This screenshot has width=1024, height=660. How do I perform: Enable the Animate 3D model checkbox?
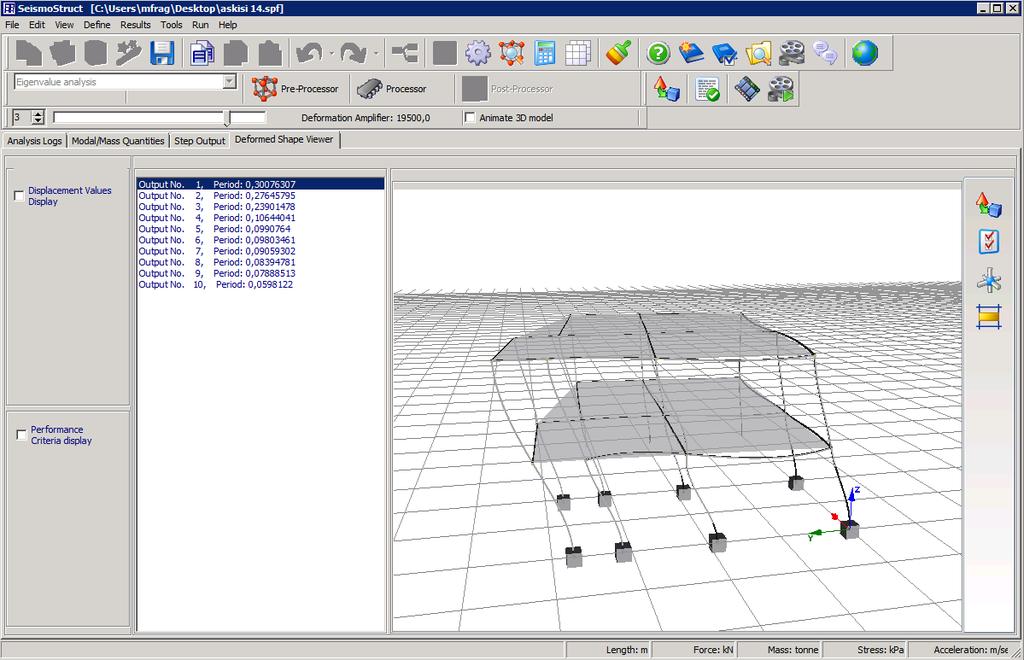coord(470,118)
